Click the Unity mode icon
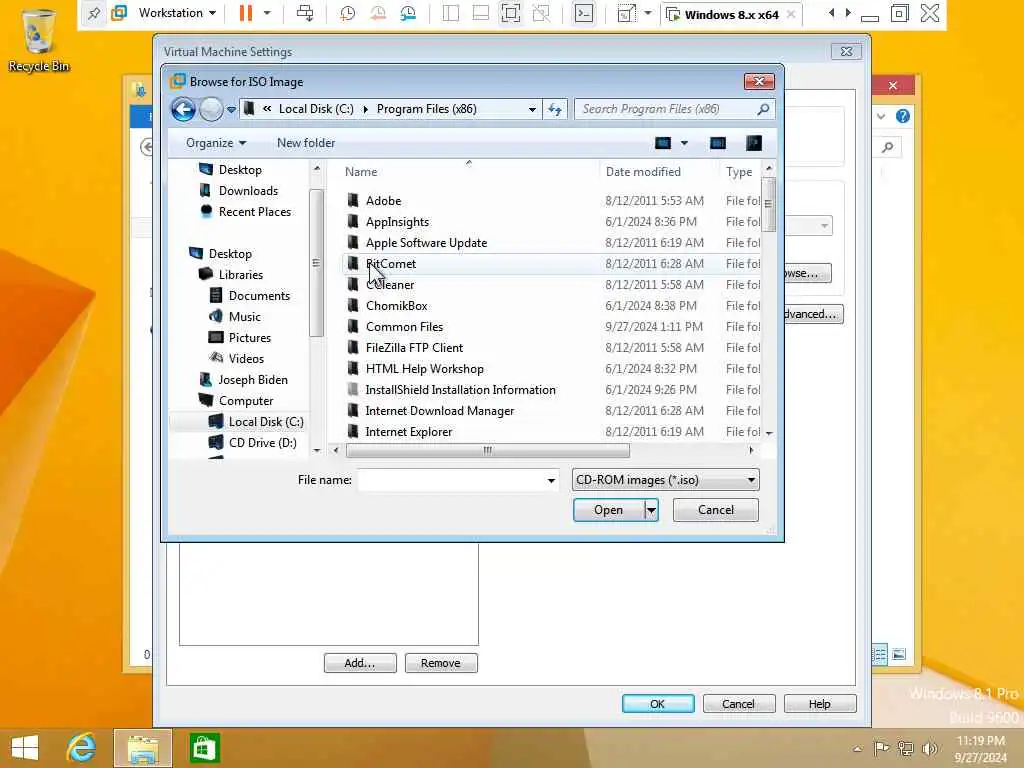 (541, 13)
